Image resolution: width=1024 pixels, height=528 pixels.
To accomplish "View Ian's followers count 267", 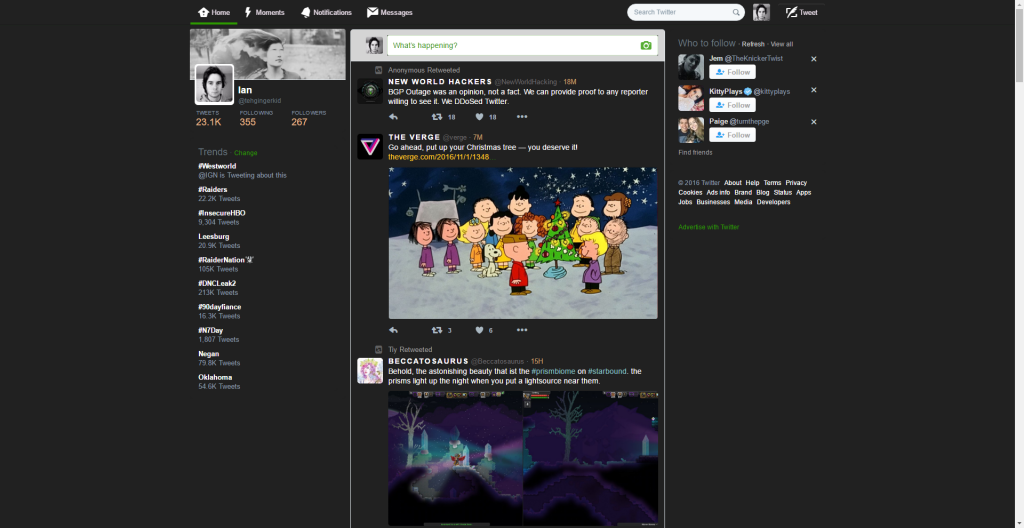I will (x=309, y=118).
